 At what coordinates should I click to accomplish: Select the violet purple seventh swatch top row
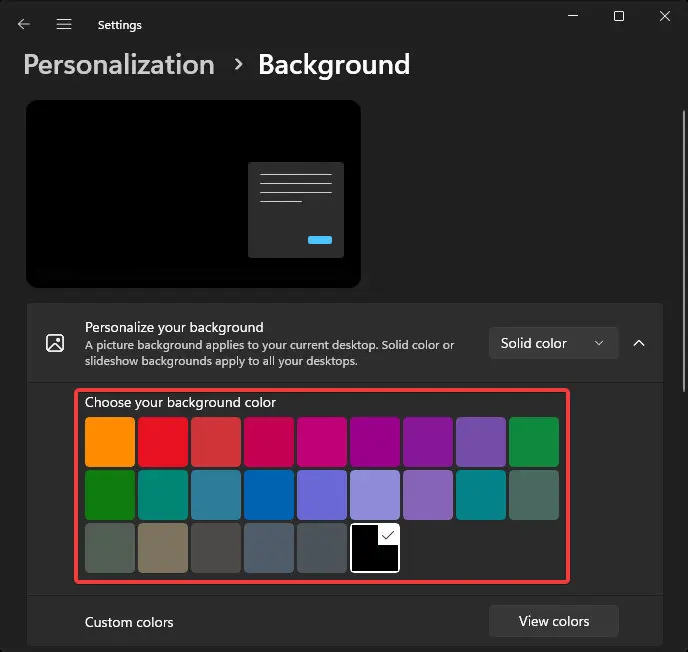click(428, 442)
